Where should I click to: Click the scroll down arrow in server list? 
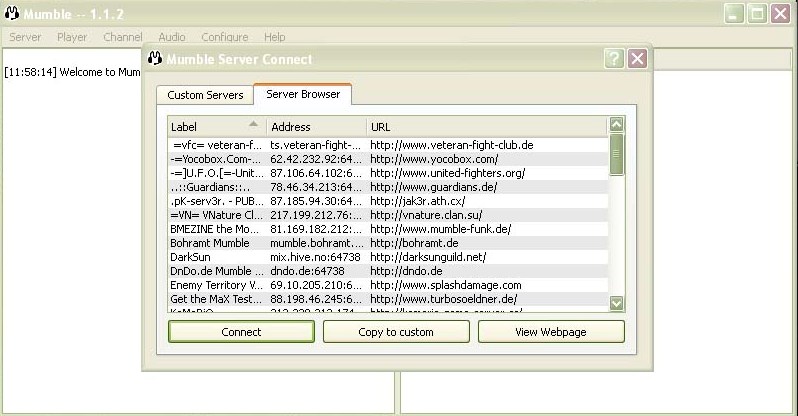pyautogui.click(x=616, y=303)
